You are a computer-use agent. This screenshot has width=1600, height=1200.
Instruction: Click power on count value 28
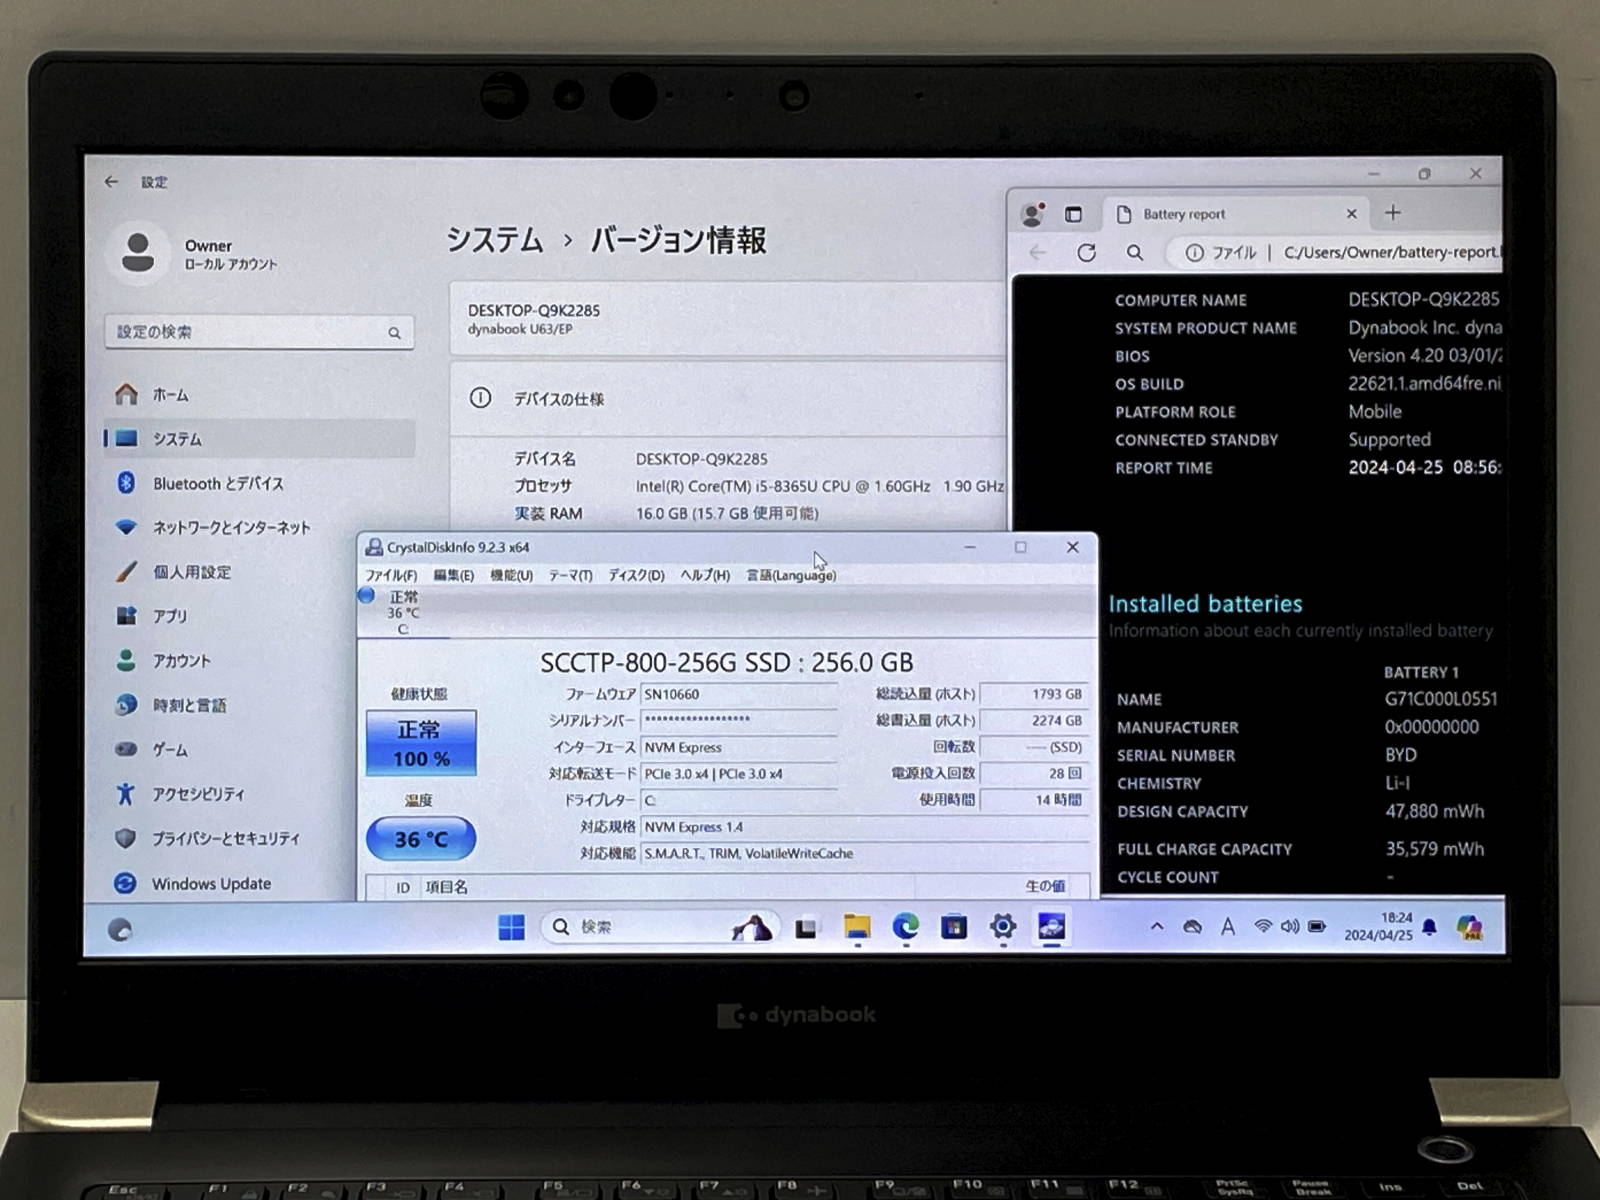tap(1034, 773)
